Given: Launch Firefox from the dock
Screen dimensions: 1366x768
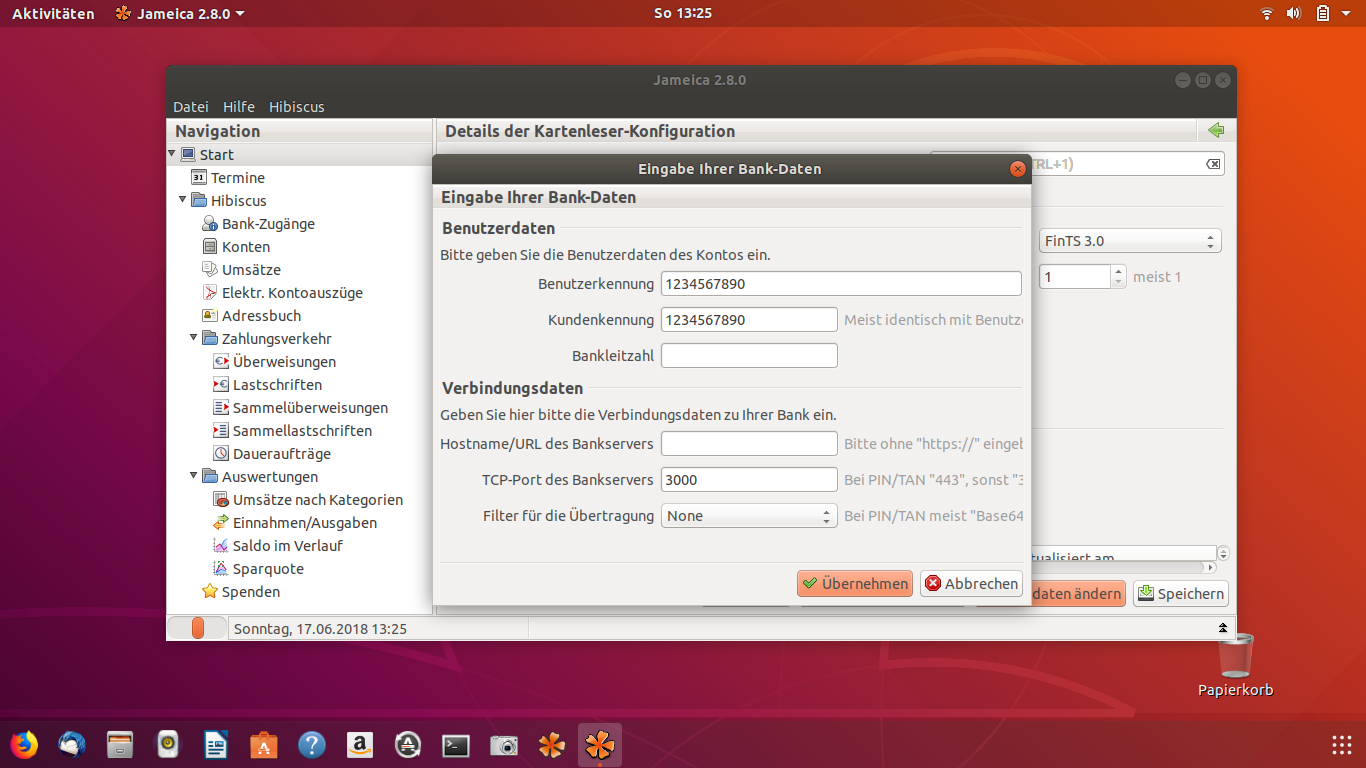Looking at the screenshot, I should point(24,745).
